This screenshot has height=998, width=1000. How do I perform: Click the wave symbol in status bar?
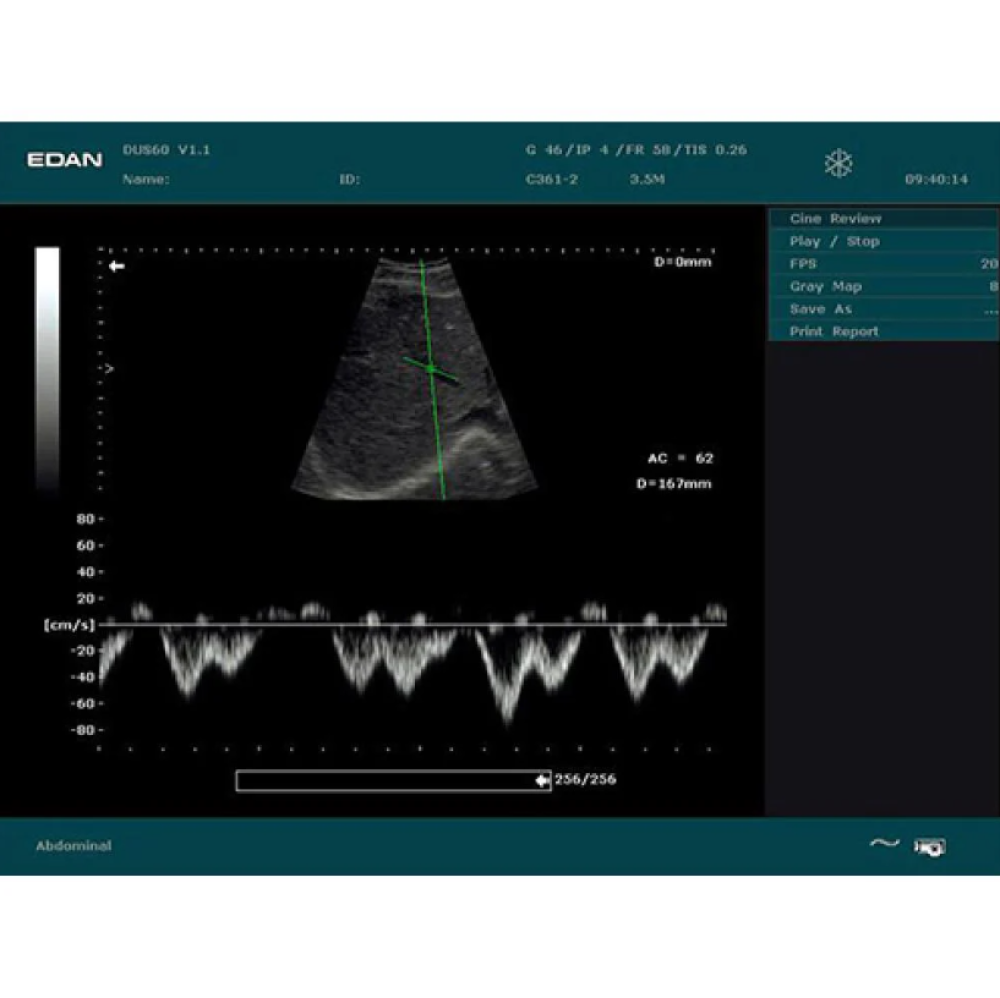pyautogui.click(x=884, y=844)
